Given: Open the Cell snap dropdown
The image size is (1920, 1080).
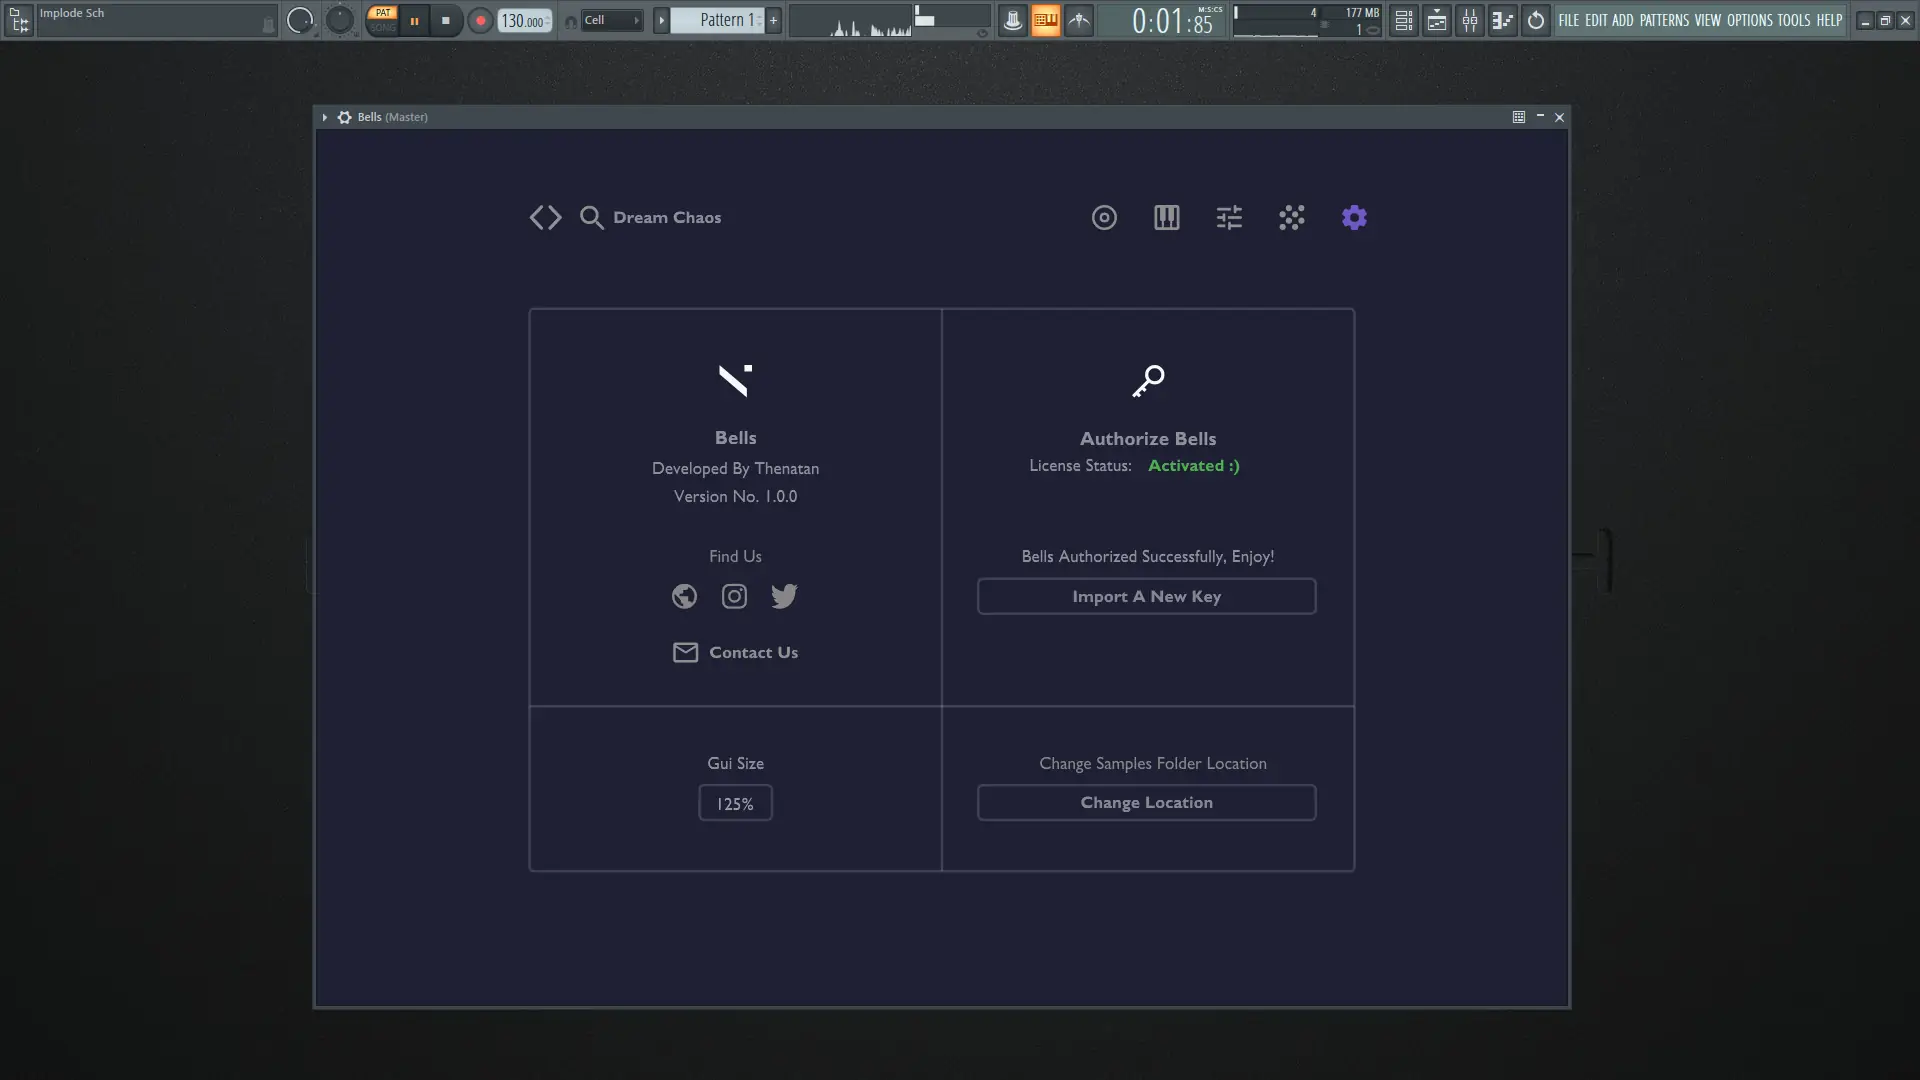Looking at the screenshot, I should coord(611,20).
